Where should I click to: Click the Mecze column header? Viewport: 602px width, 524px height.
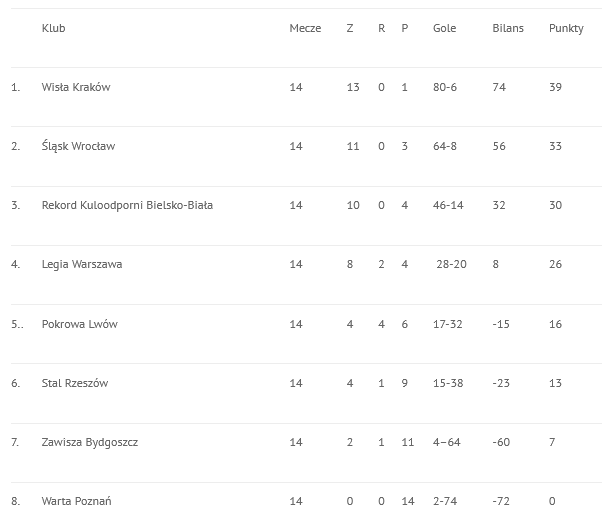[x=305, y=28]
